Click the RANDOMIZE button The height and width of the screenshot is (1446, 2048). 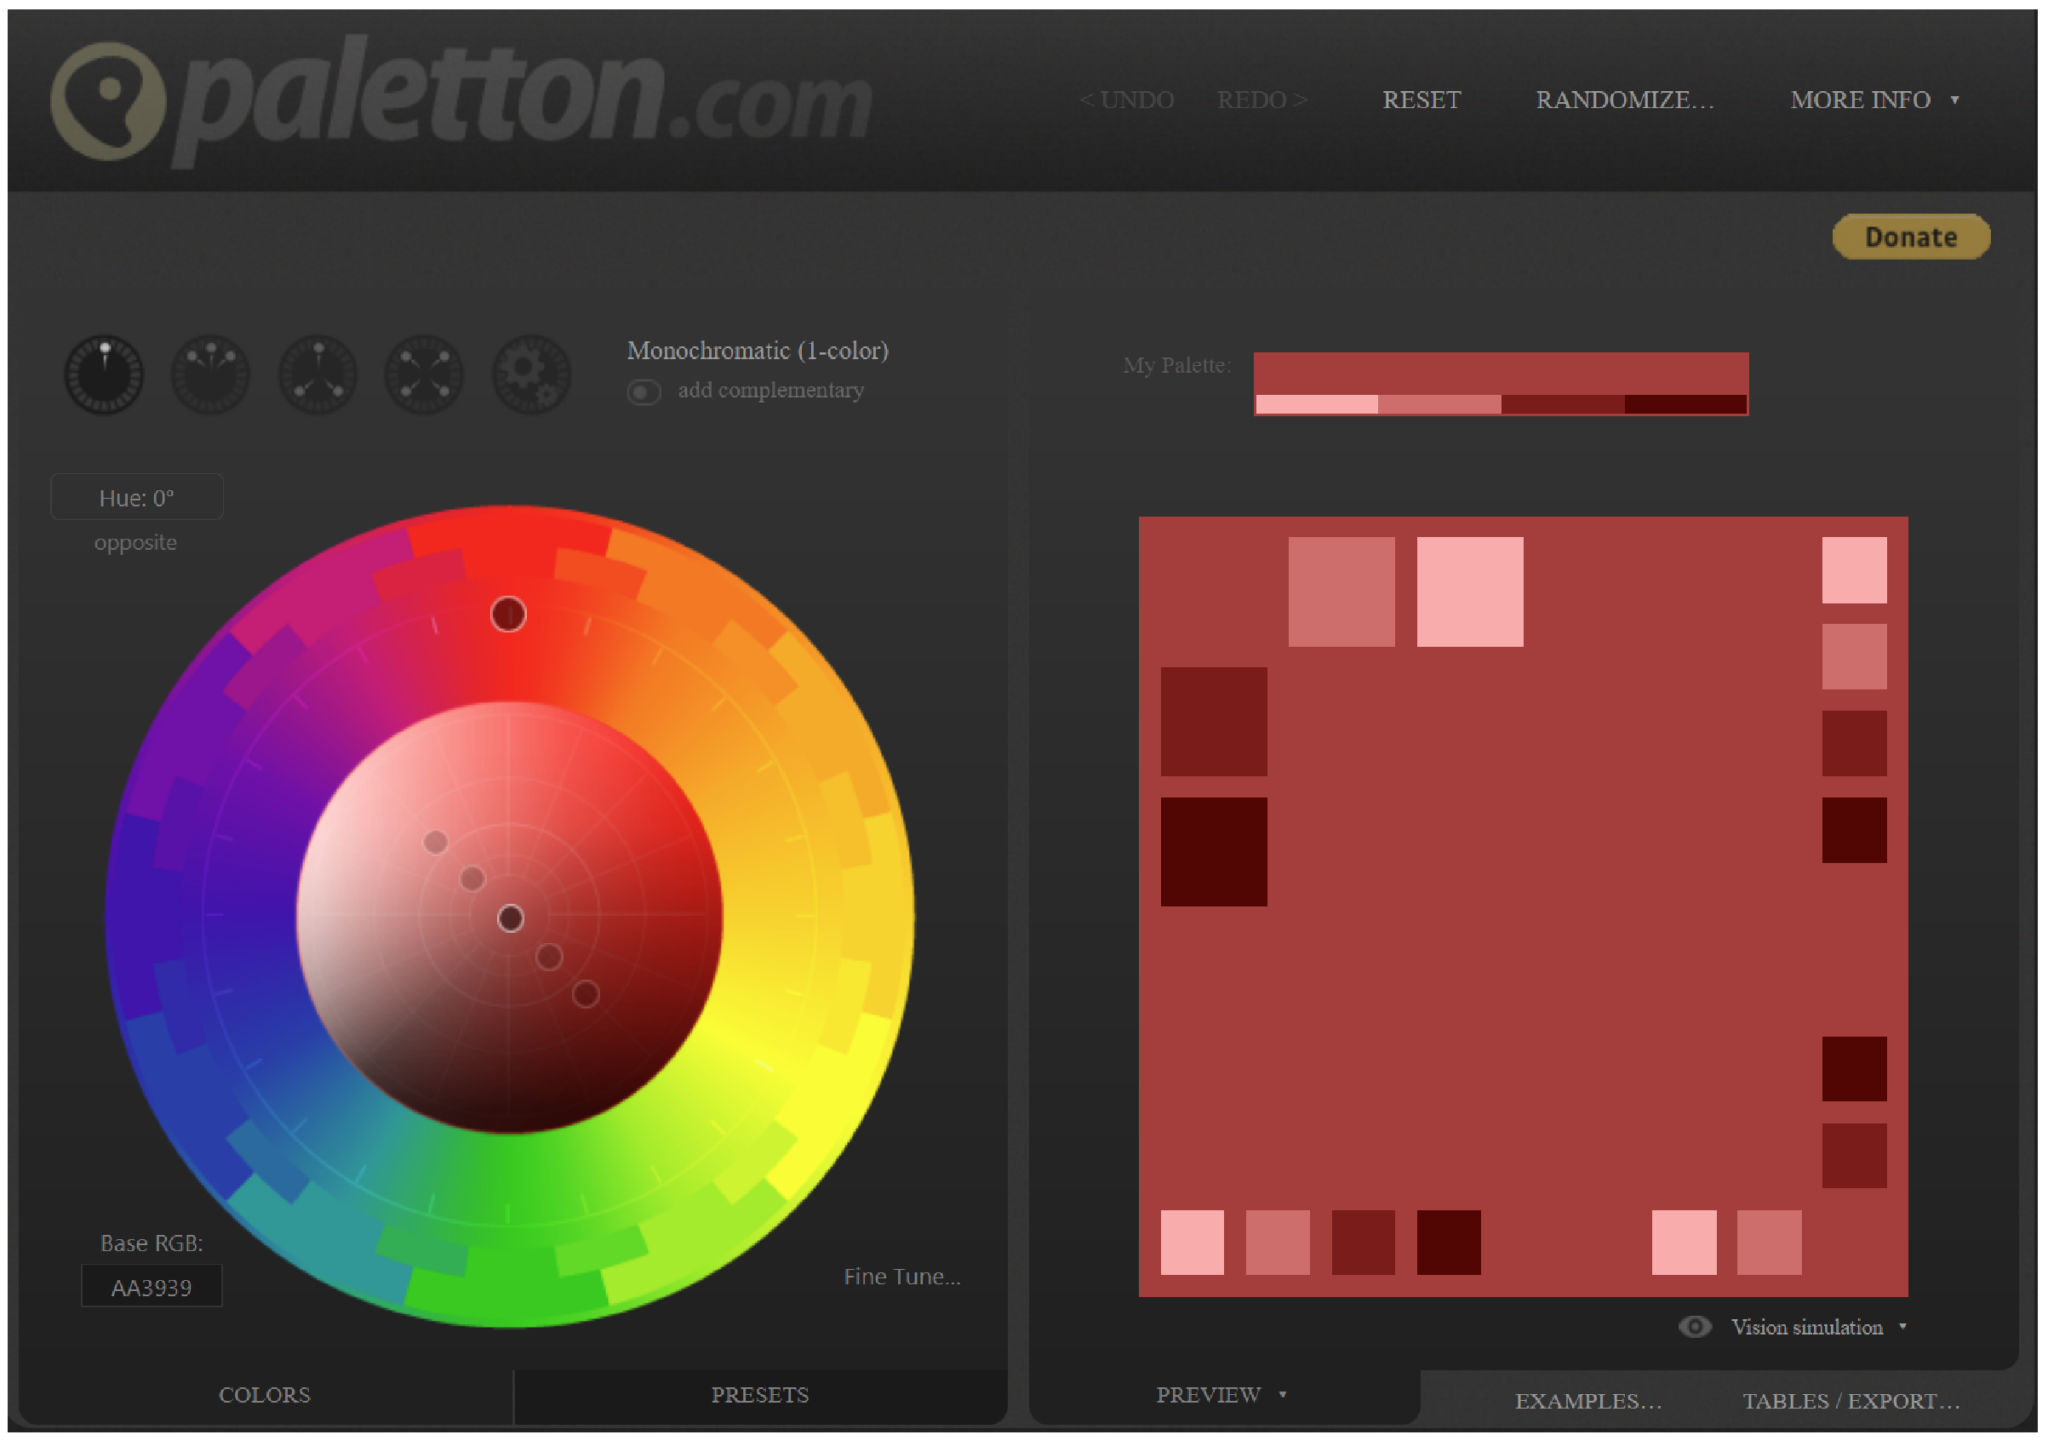1625,99
